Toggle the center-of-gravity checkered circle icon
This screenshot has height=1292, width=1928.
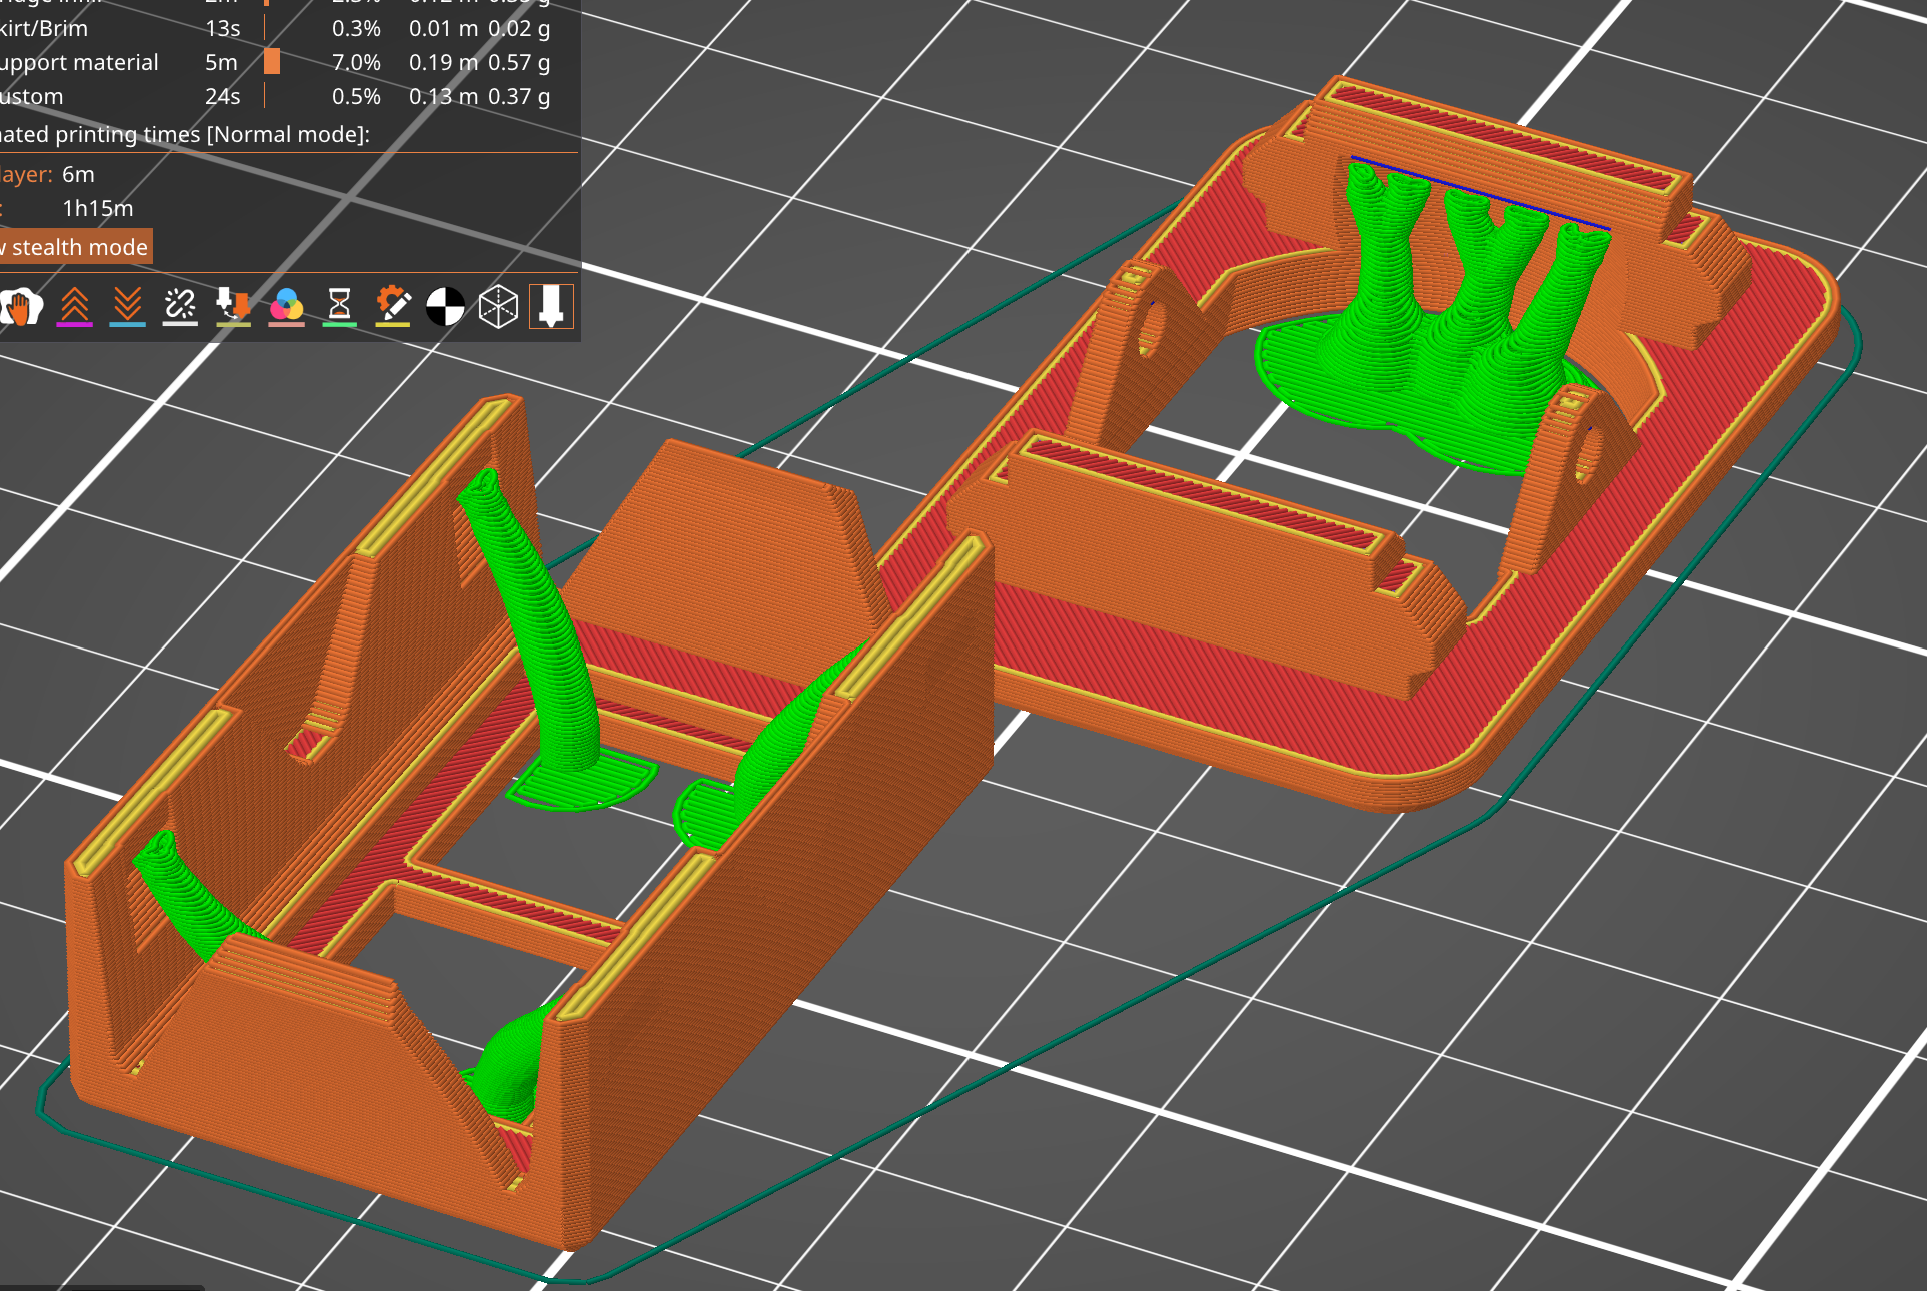click(445, 308)
